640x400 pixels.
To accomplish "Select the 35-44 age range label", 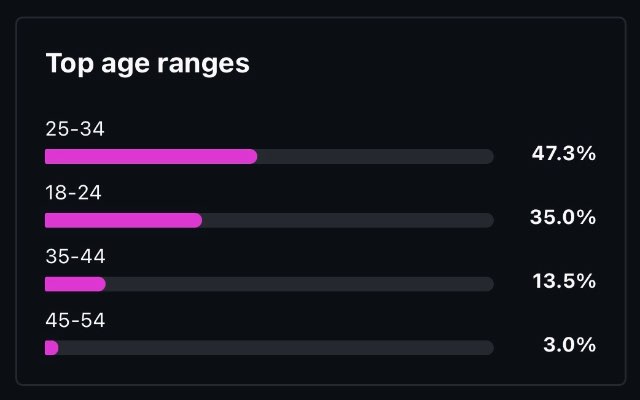I will point(75,256).
